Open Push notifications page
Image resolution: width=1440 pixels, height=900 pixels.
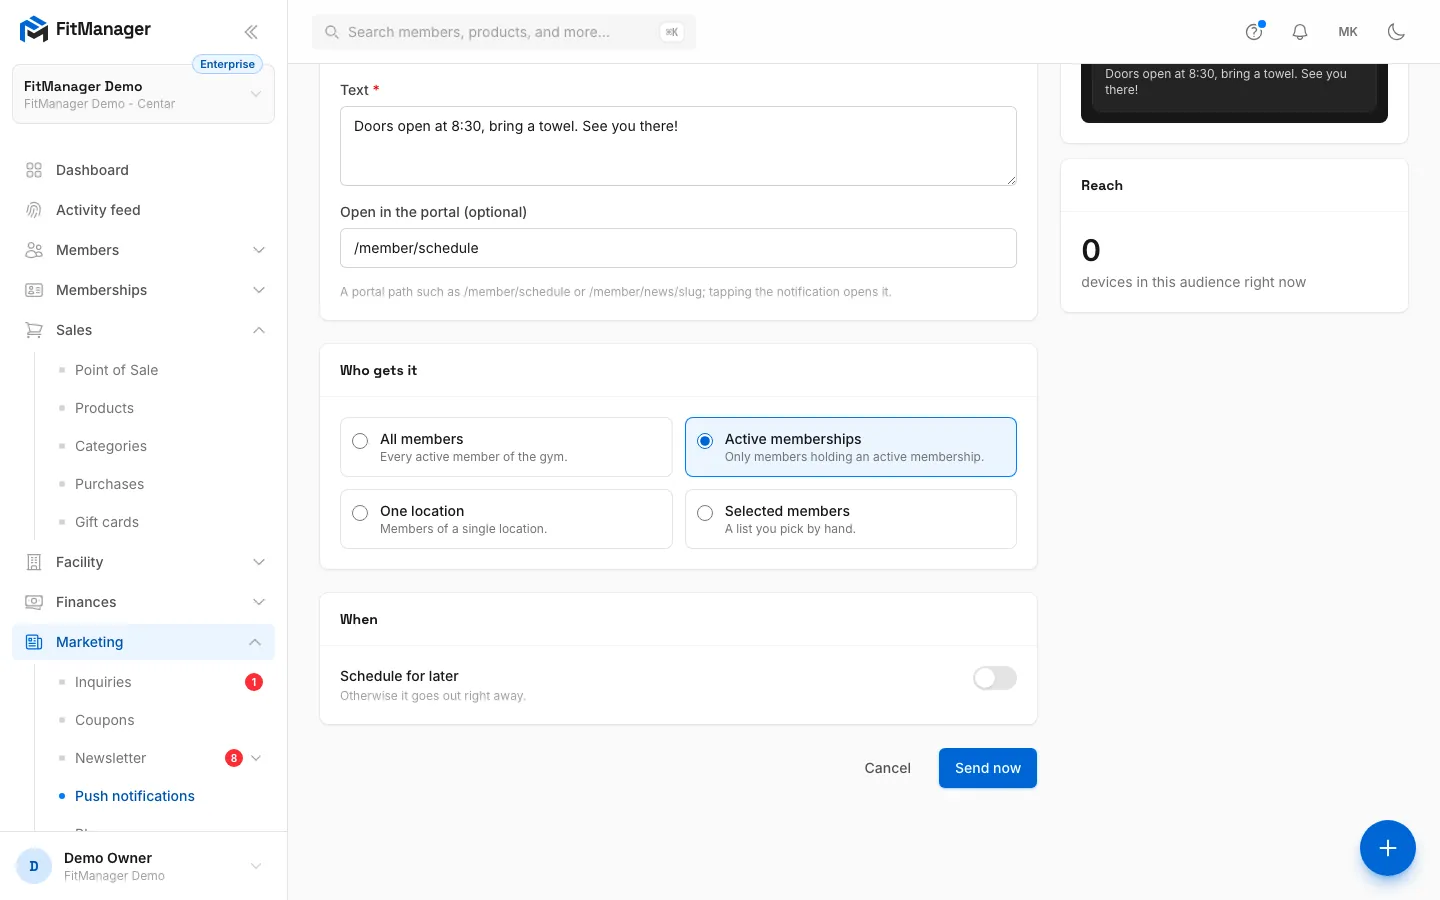pos(135,796)
